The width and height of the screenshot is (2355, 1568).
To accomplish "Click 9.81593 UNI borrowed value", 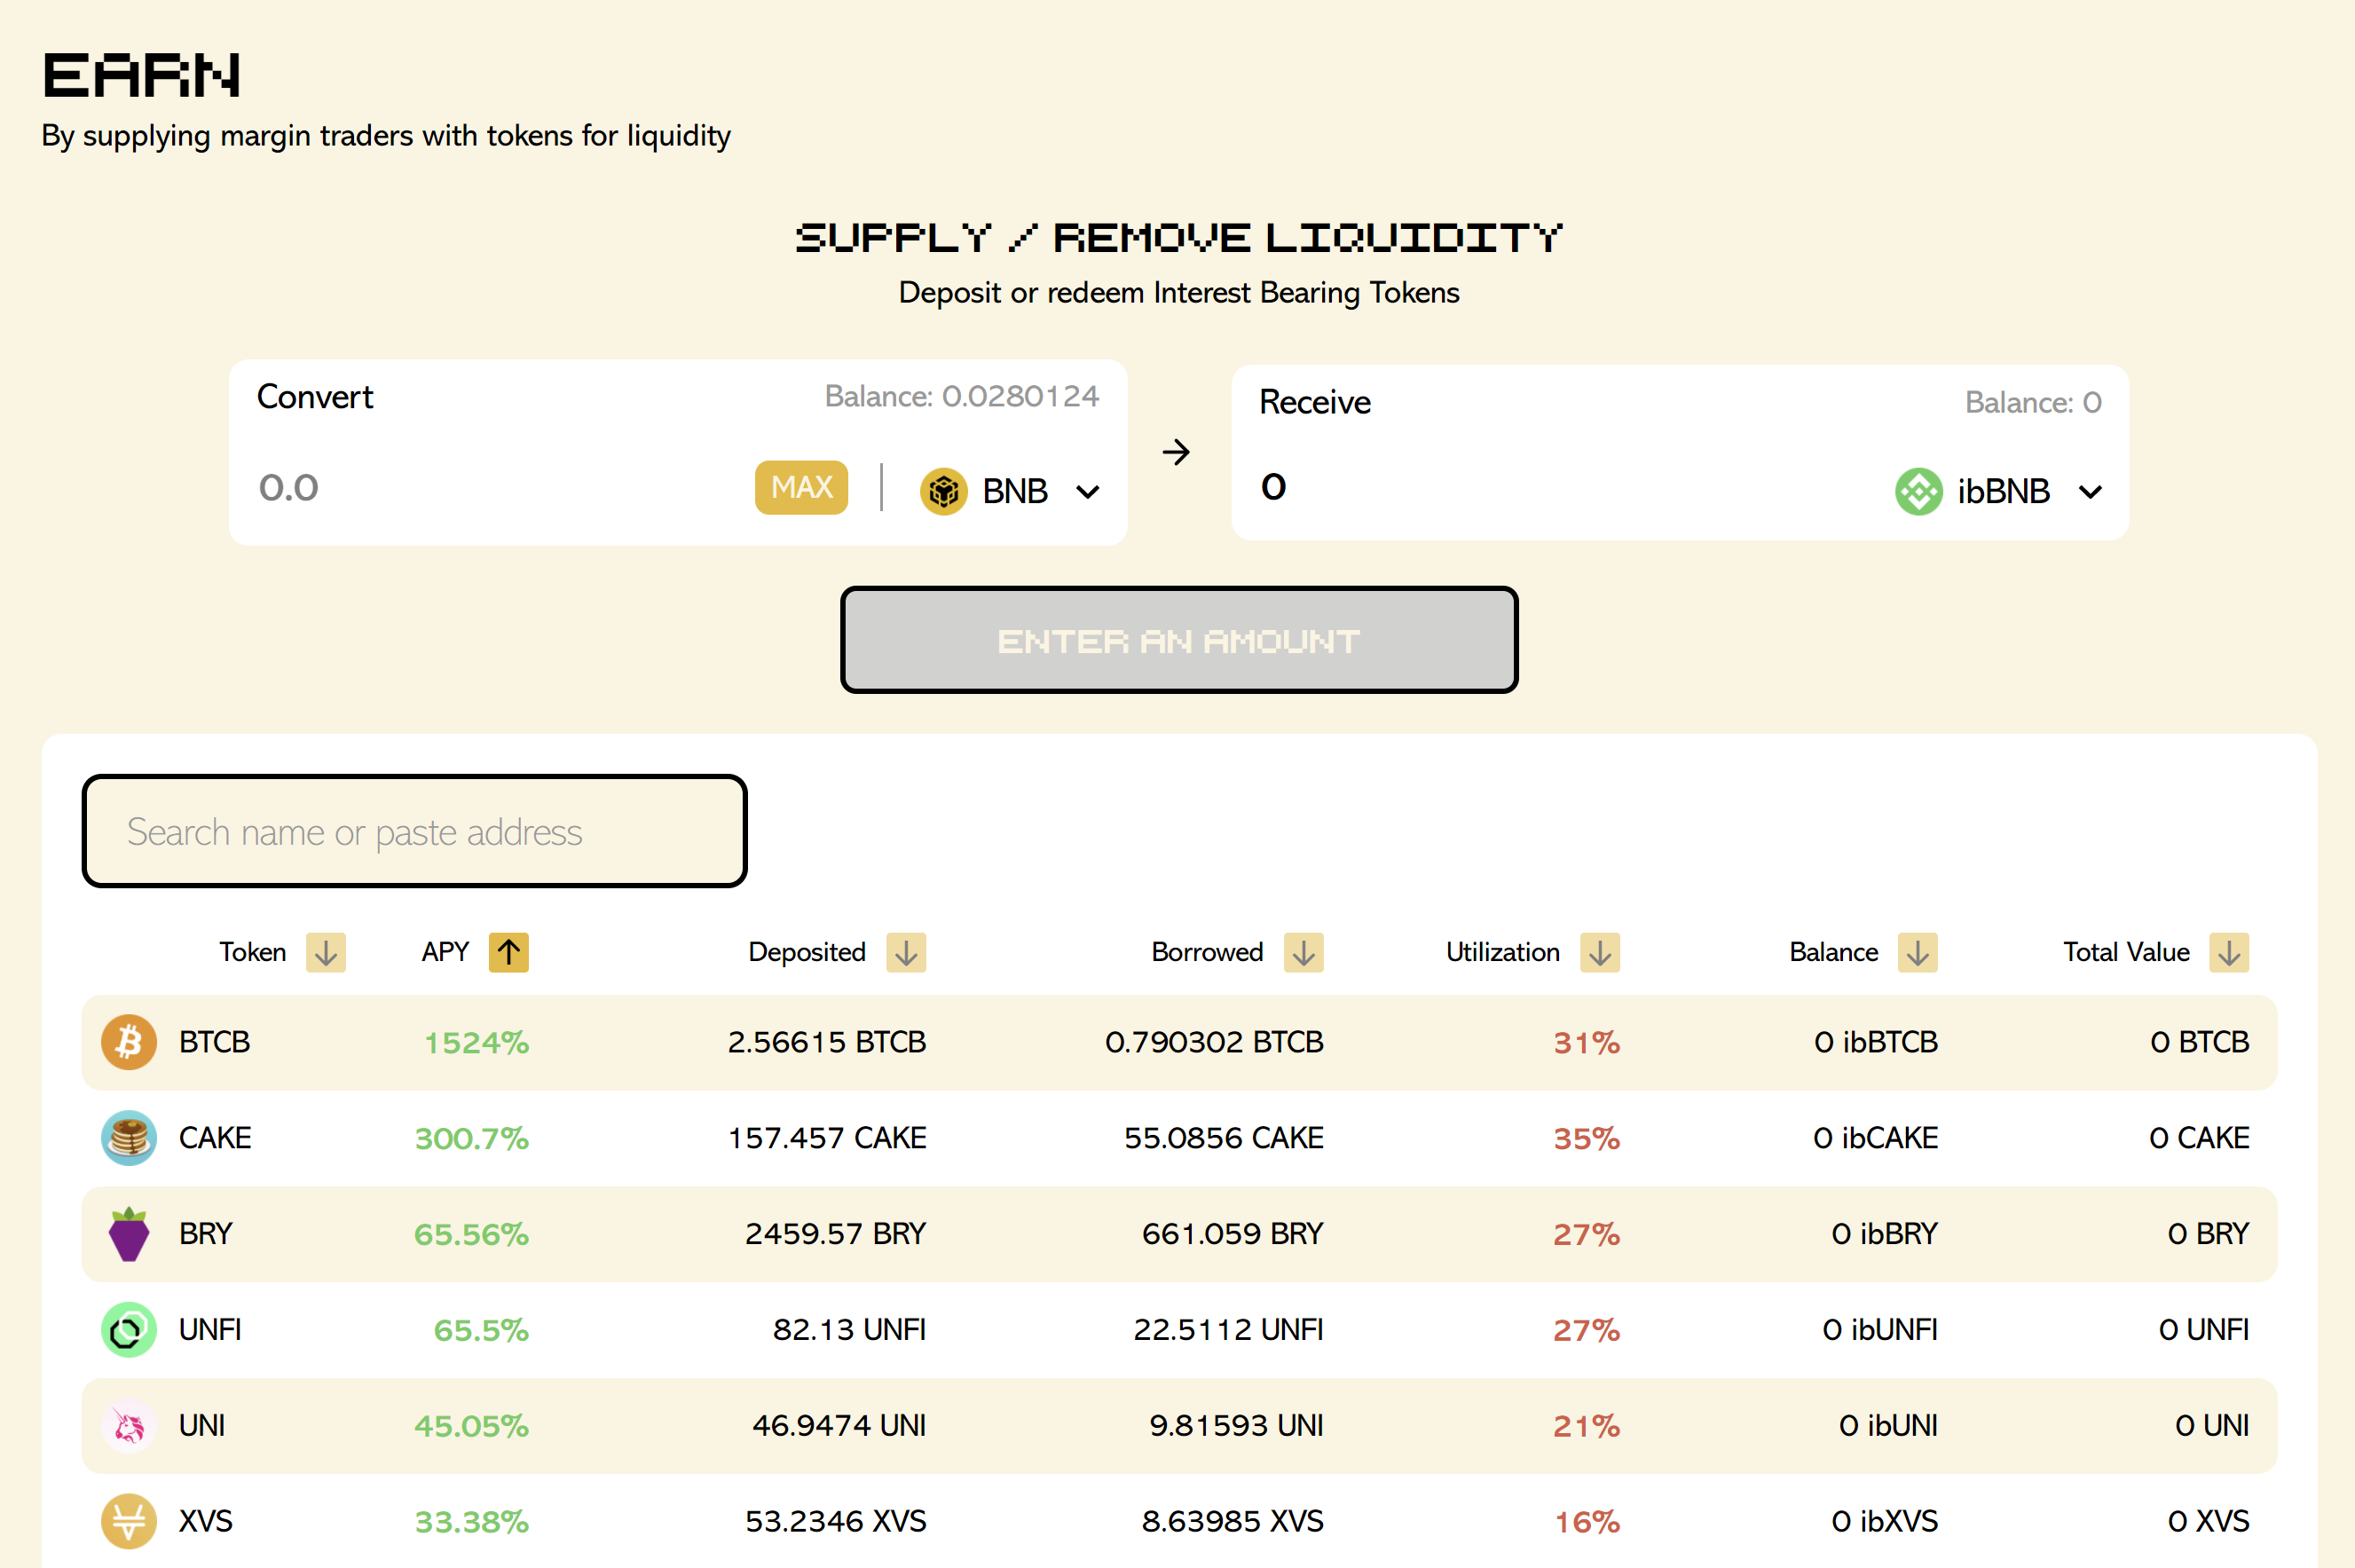I will tap(1236, 1426).
